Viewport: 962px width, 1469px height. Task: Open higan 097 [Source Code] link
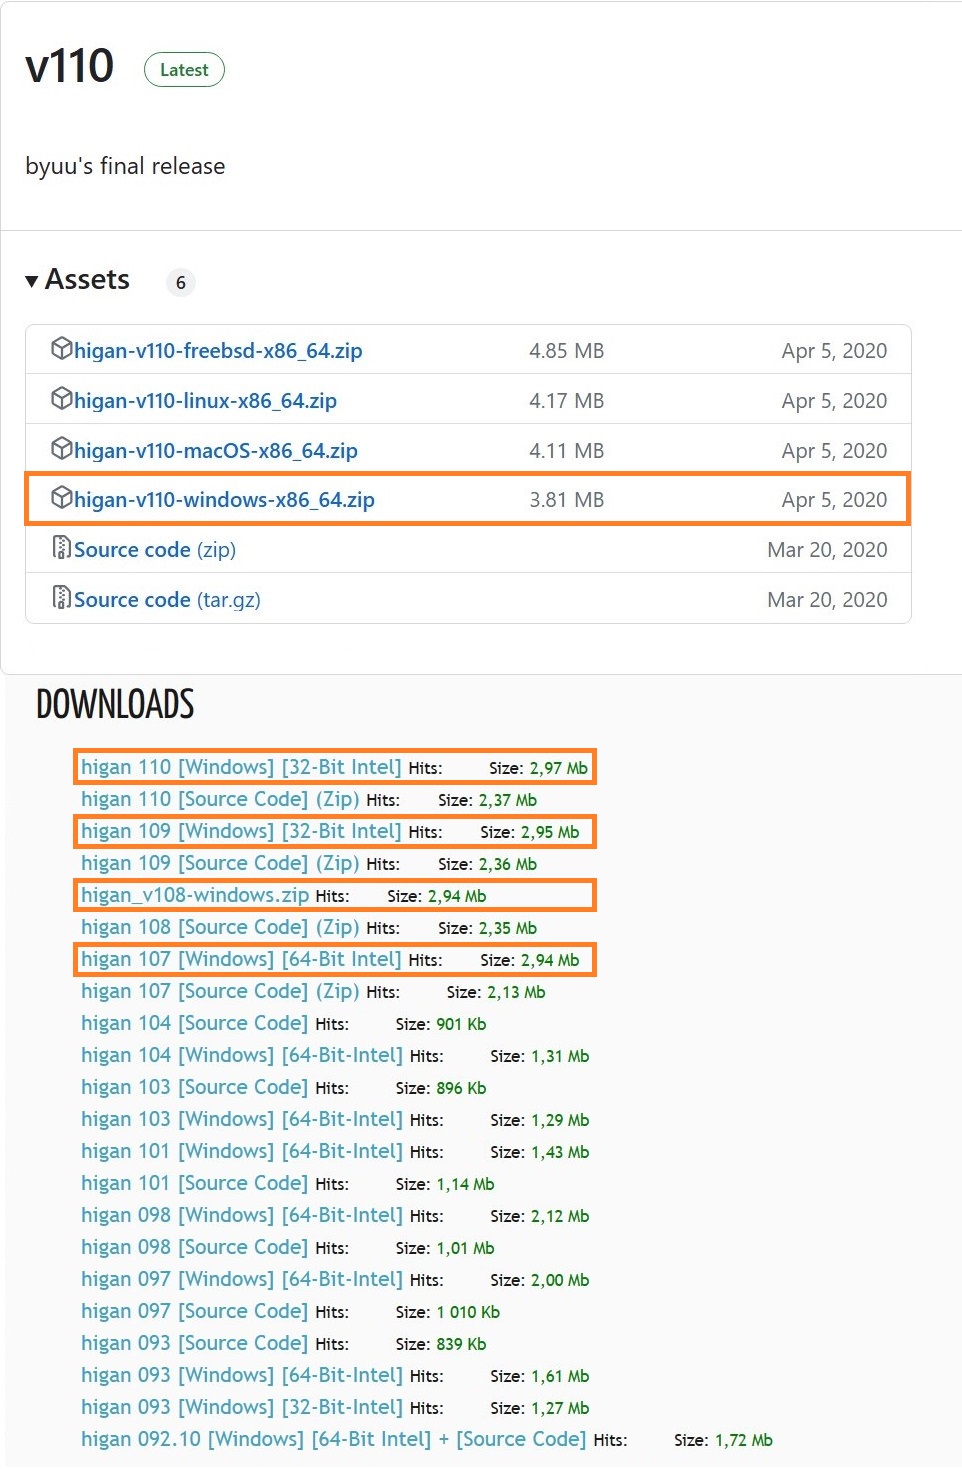tap(195, 1311)
